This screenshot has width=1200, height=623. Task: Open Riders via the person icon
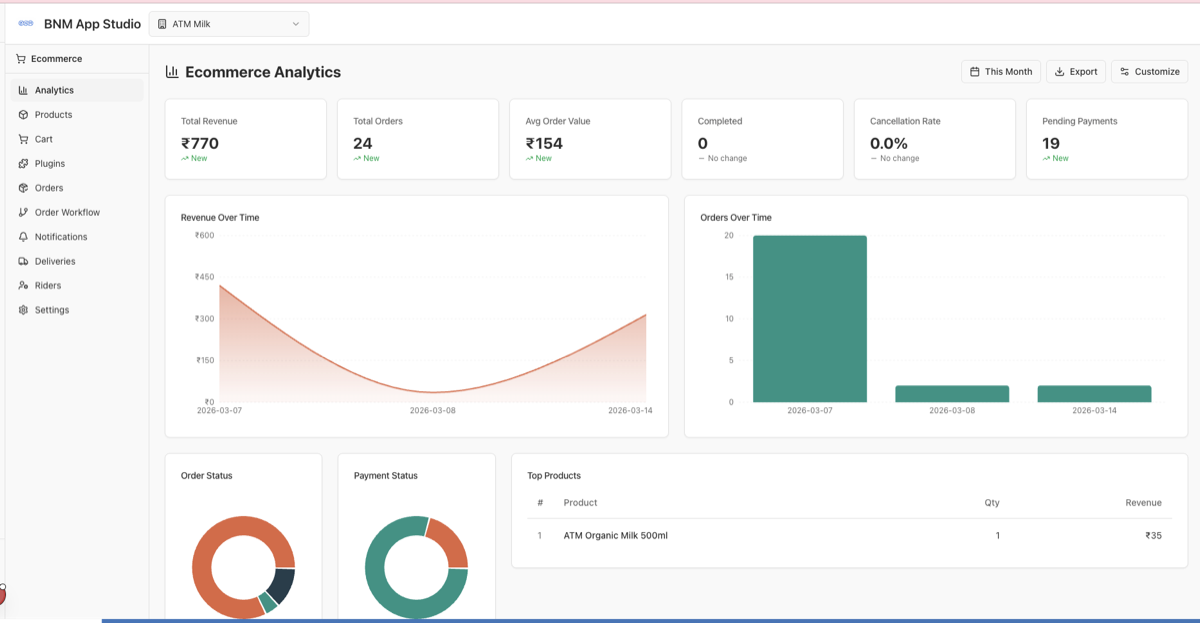point(21,285)
